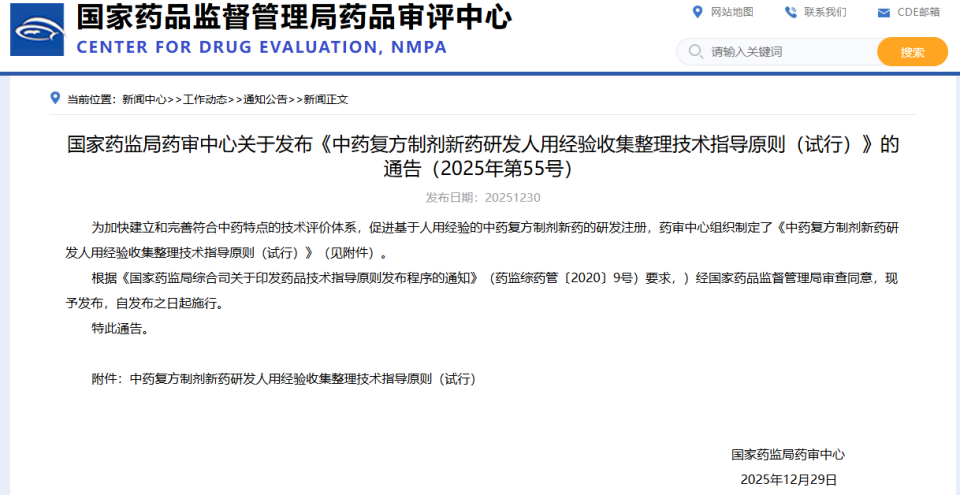Viewport: 960px width, 495px height.
Task: Open the CDE邮箱 link
Action: [x=918, y=12]
